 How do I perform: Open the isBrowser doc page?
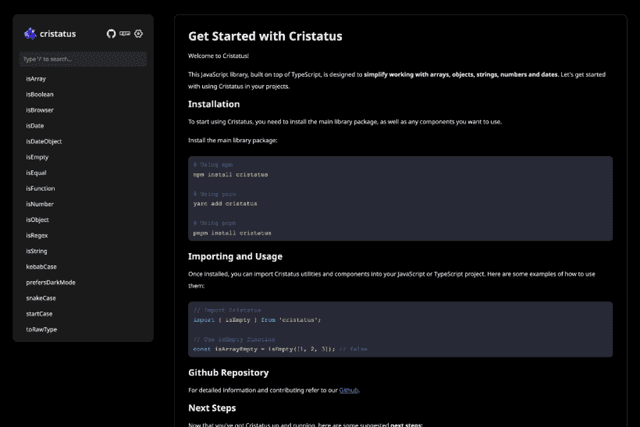coord(40,110)
